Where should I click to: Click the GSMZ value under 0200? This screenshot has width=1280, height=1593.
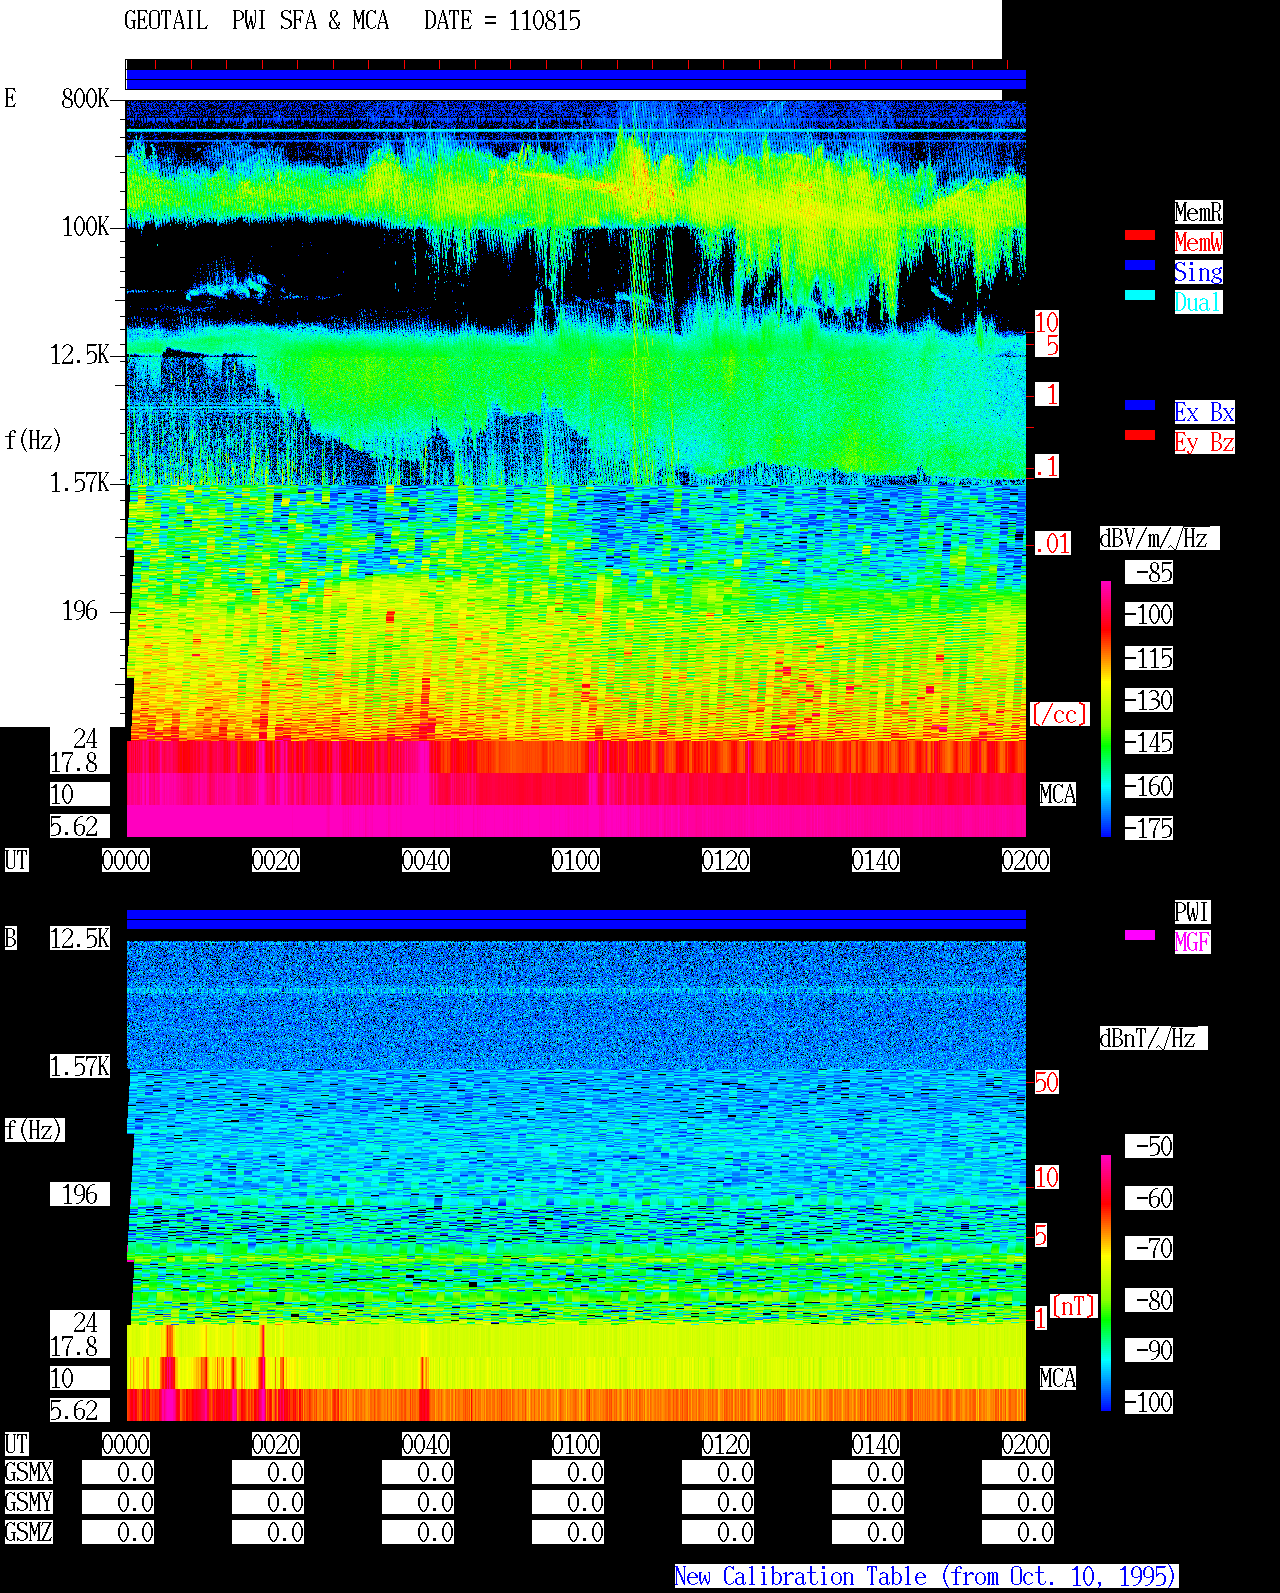1018,1532
